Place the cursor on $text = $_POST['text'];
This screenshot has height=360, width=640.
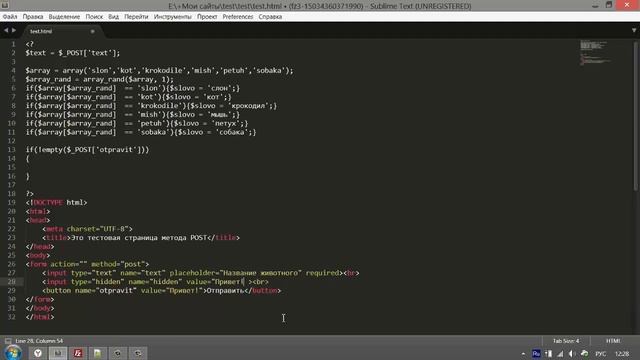pos(73,53)
